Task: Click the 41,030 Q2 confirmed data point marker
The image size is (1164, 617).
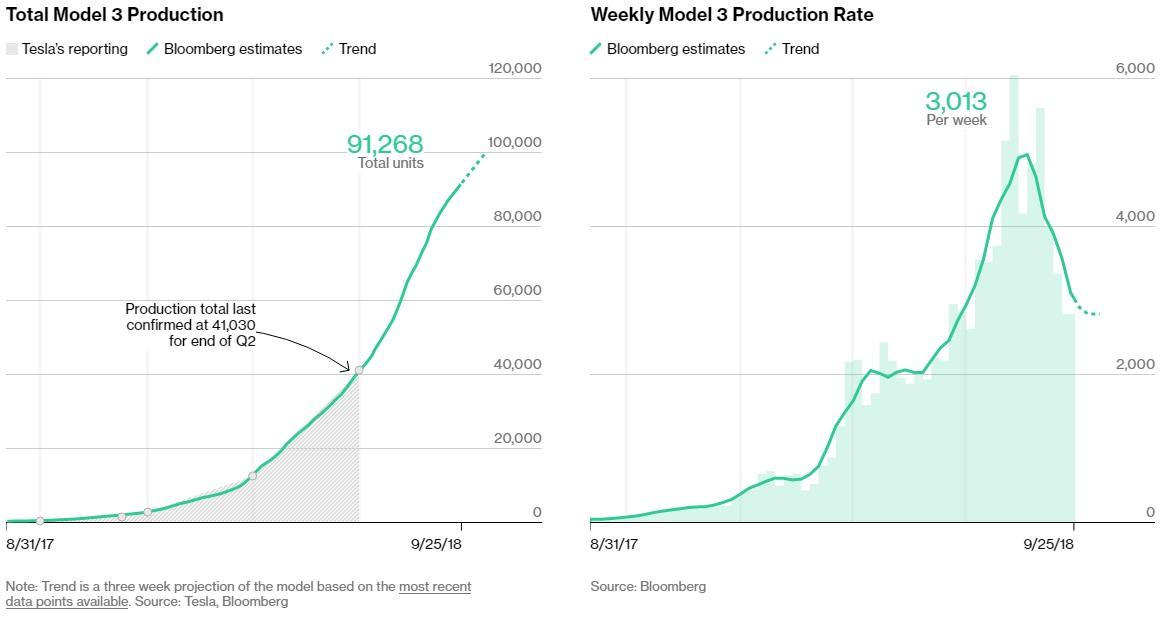Action: coord(359,370)
